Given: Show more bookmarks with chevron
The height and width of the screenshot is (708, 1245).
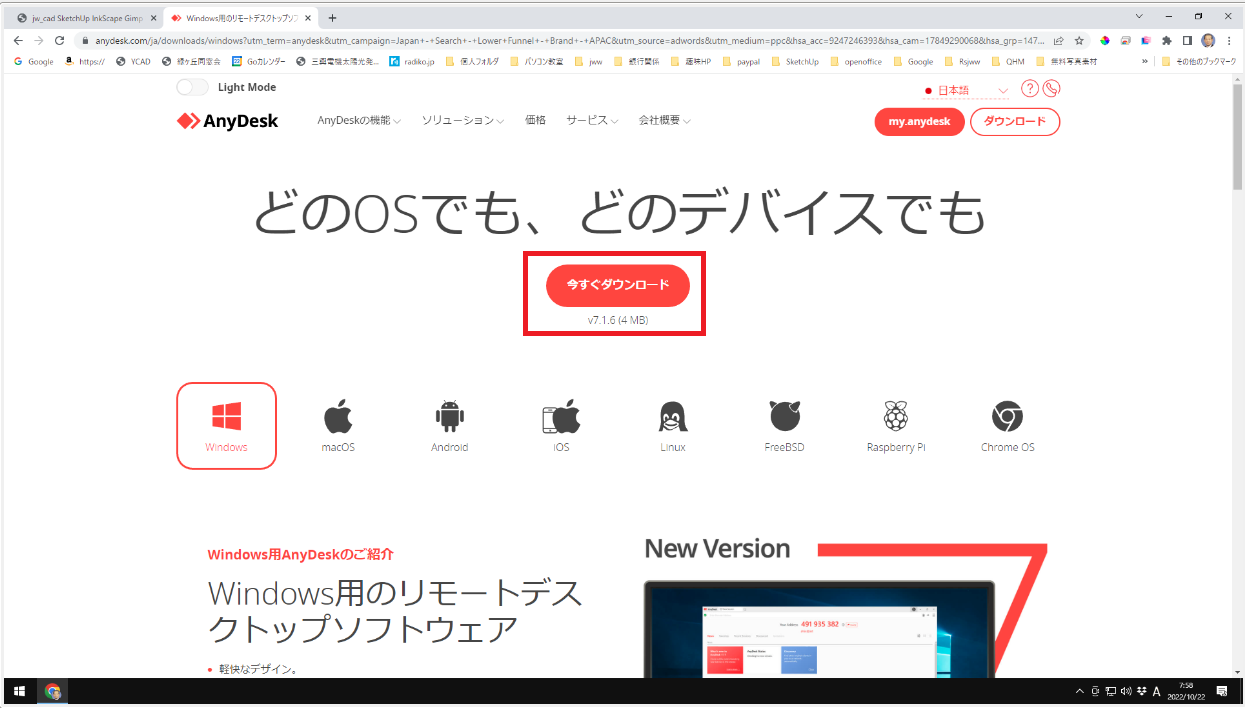Looking at the screenshot, I should click(1145, 61).
